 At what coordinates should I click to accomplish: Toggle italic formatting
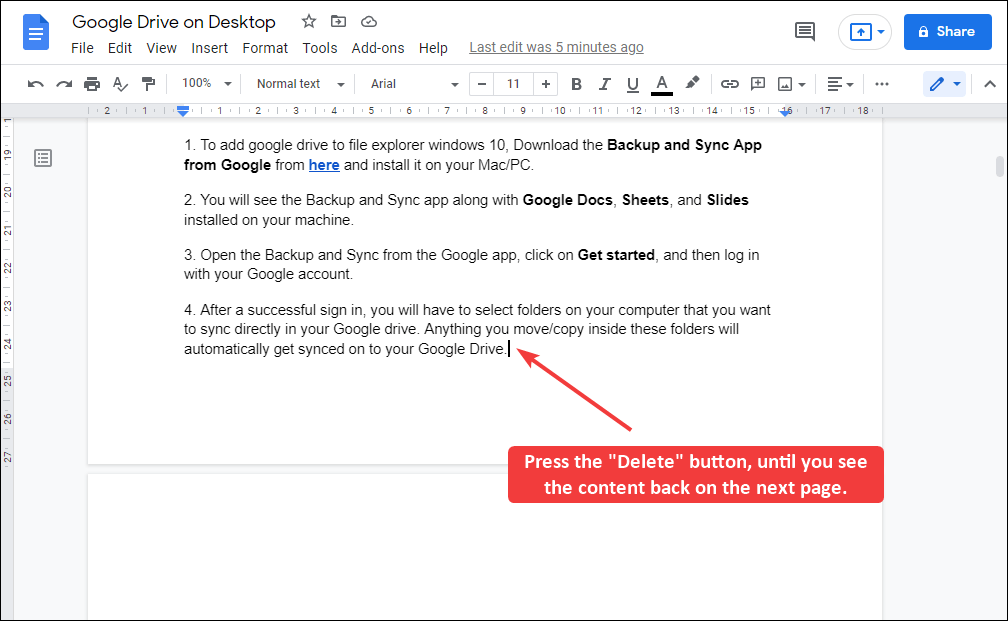[604, 84]
